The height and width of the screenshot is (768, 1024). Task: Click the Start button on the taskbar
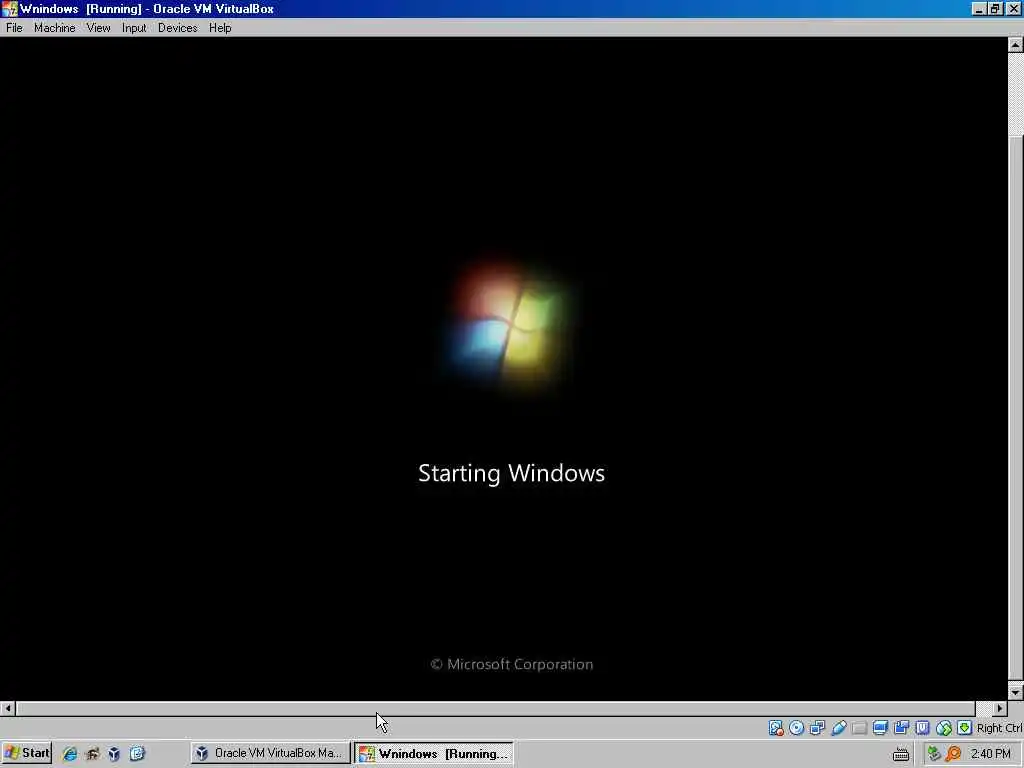[26, 753]
